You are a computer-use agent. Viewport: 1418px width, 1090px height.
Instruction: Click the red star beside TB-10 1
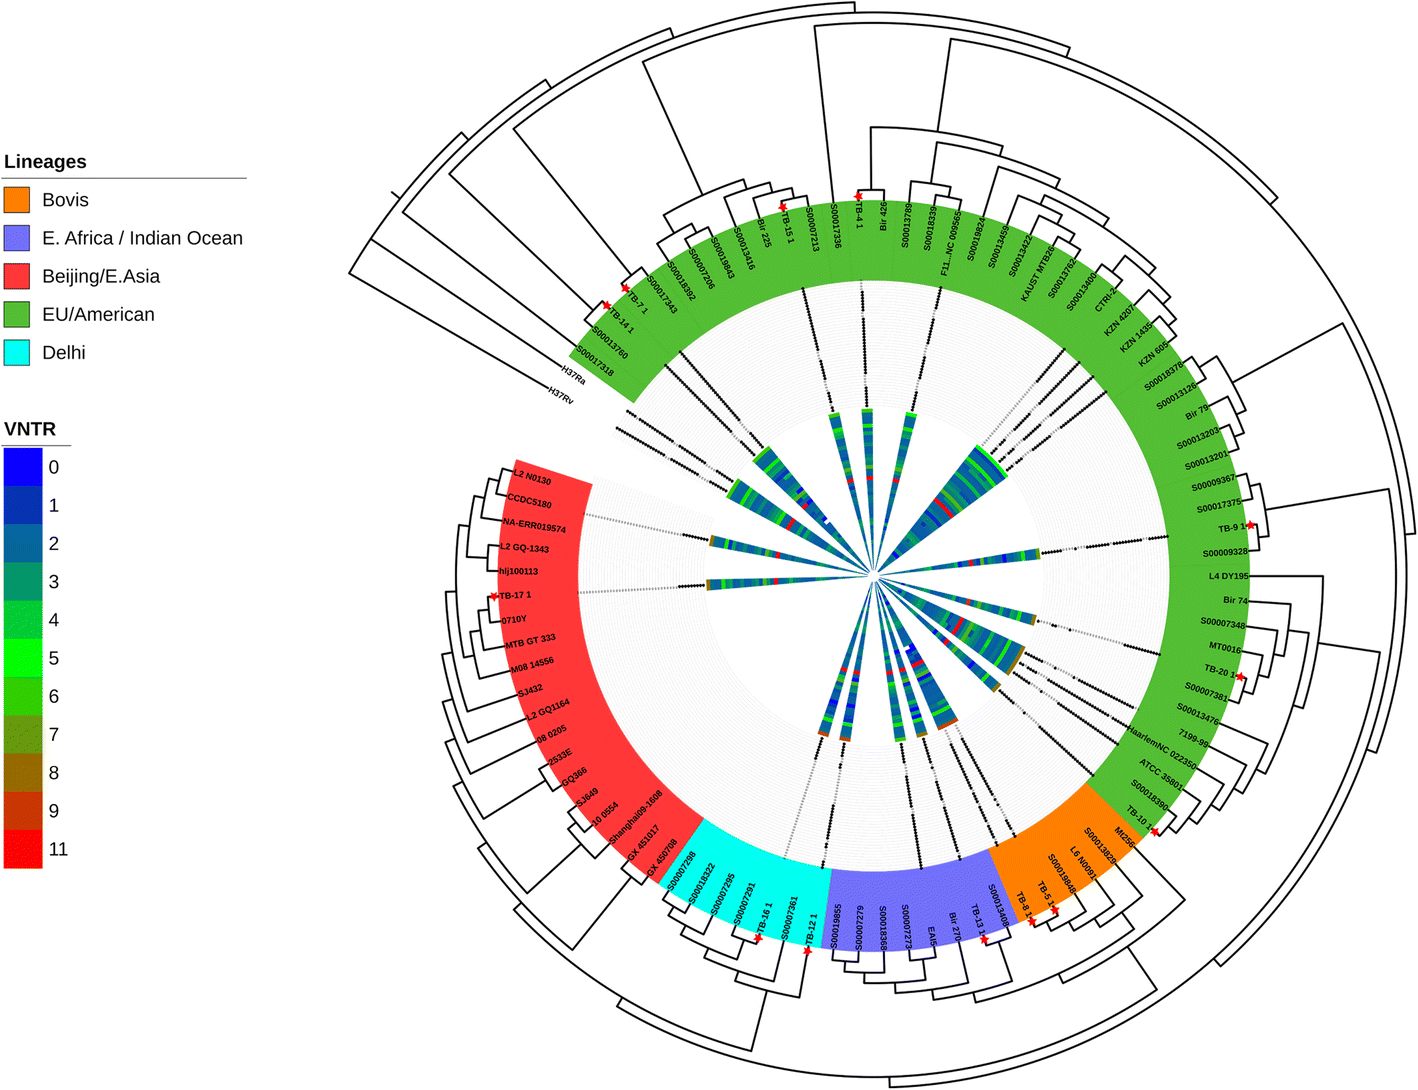click(1155, 831)
